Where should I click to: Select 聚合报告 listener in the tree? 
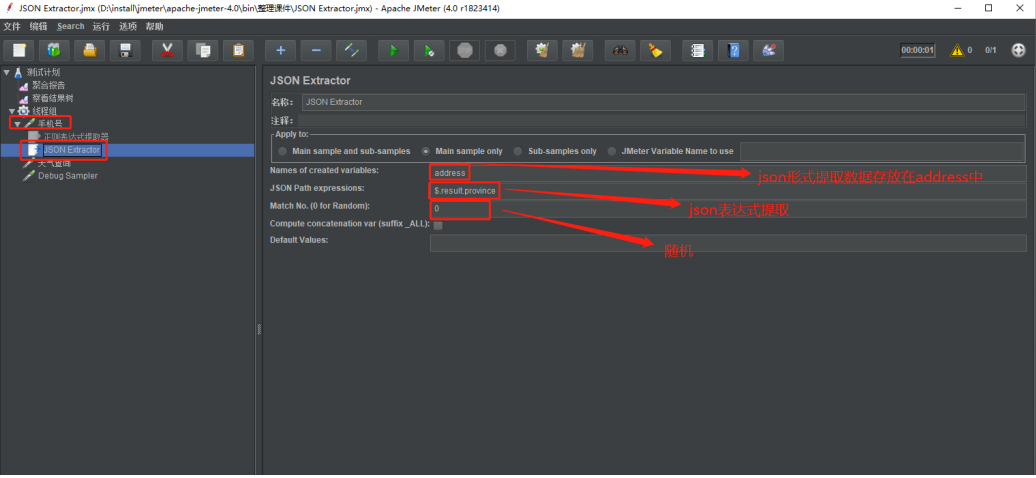pyautogui.click(x=49, y=85)
